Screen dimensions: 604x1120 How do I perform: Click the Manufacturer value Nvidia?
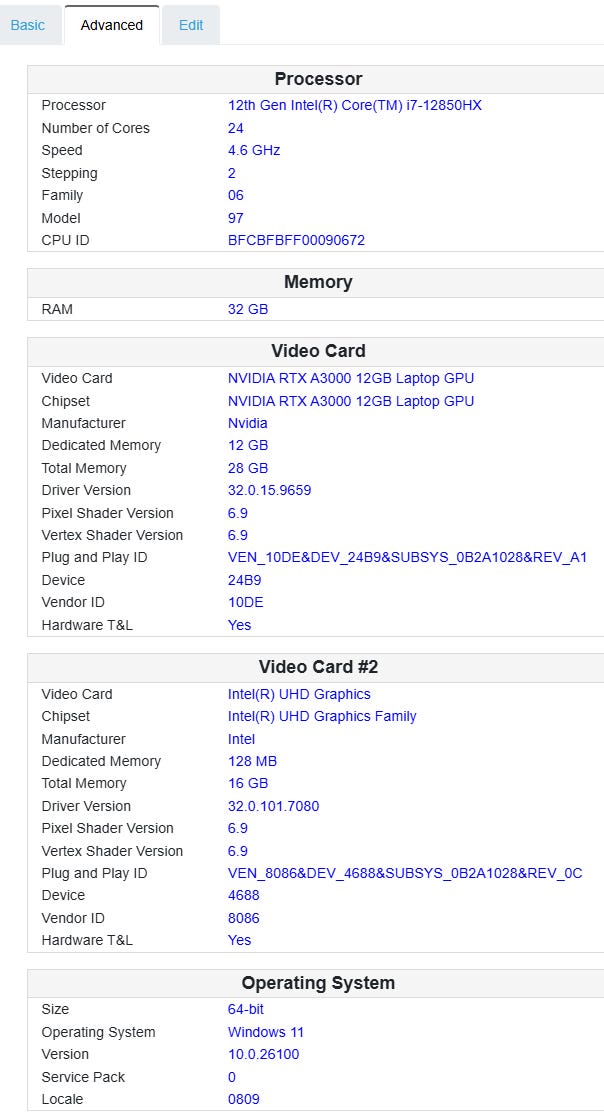[248, 423]
